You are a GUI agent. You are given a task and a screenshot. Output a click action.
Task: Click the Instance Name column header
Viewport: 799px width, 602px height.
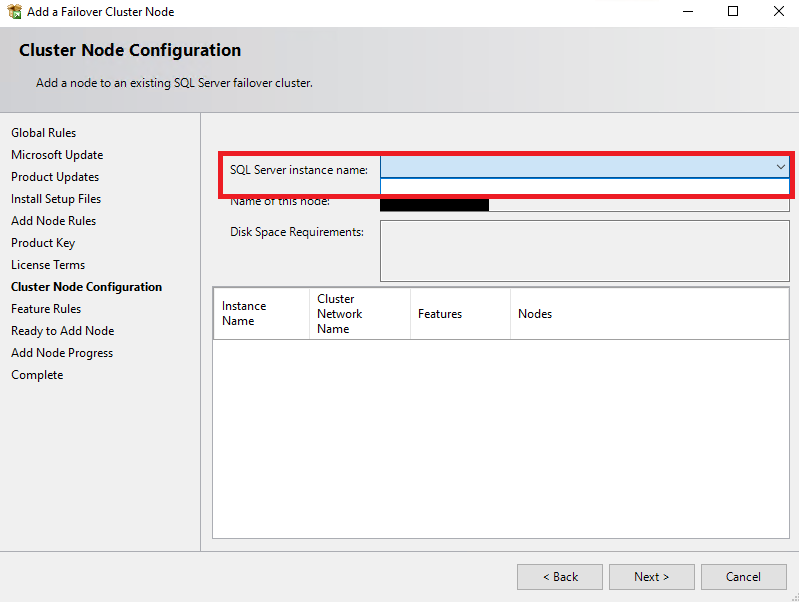pos(261,313)
